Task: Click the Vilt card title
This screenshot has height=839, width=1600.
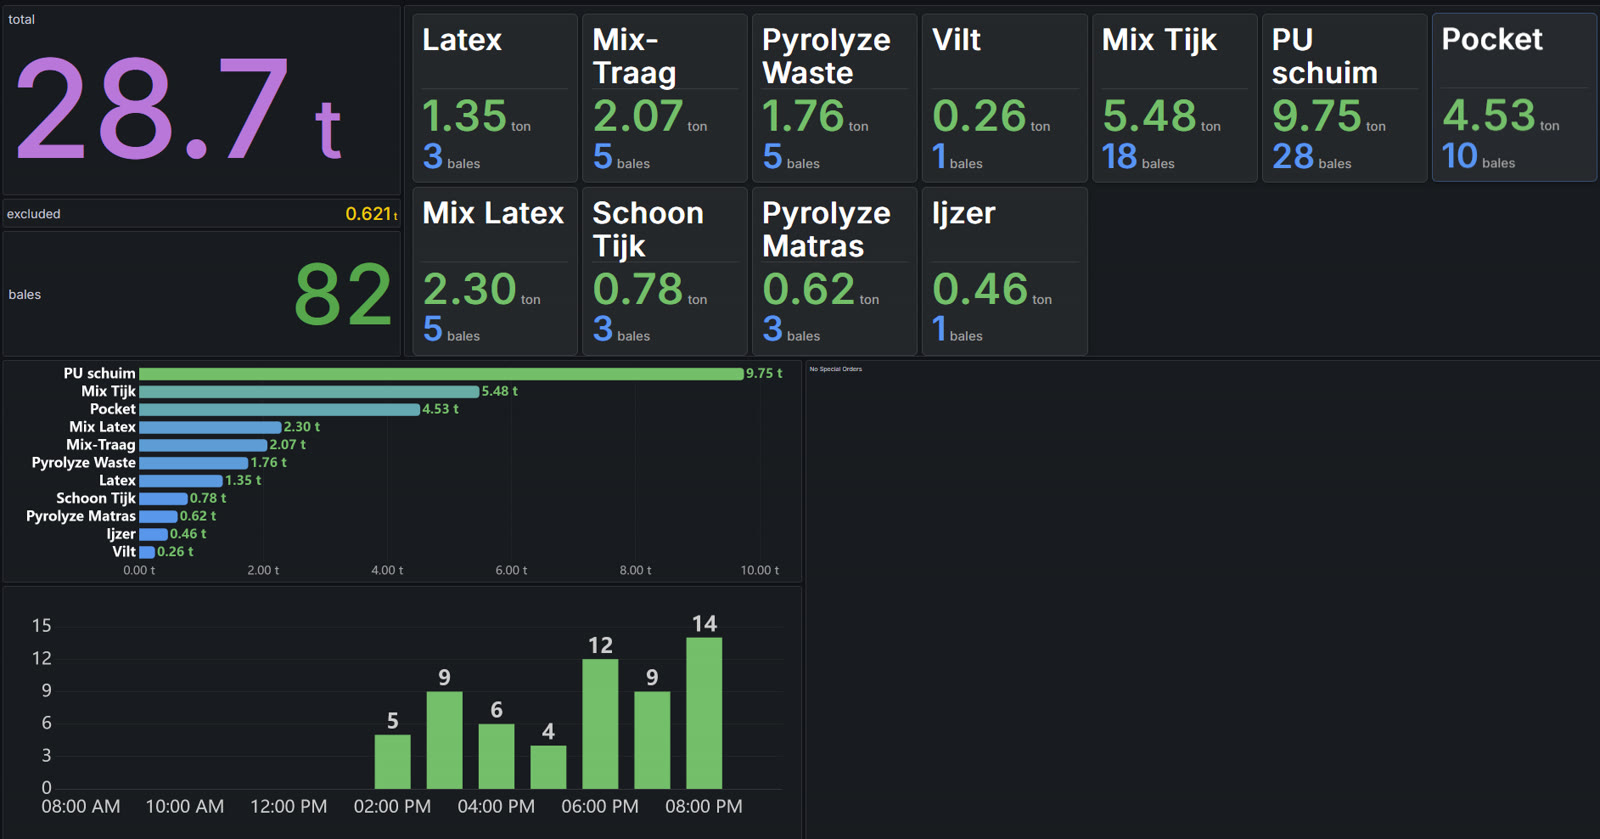Action: 956,40
